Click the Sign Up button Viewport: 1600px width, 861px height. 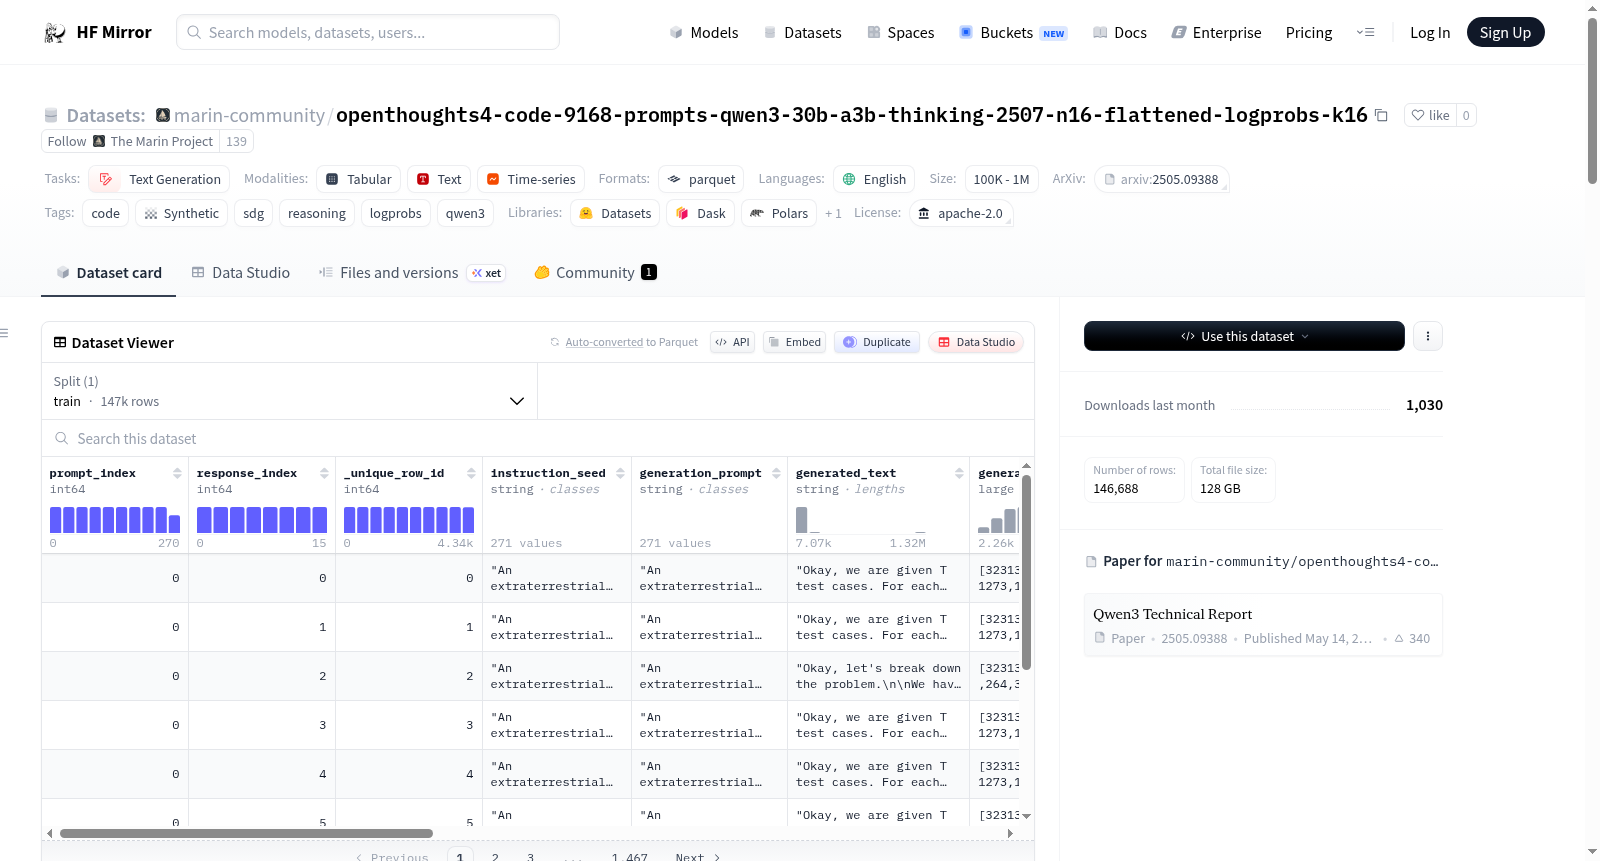pyautogui.click(x=1505, y=32)
